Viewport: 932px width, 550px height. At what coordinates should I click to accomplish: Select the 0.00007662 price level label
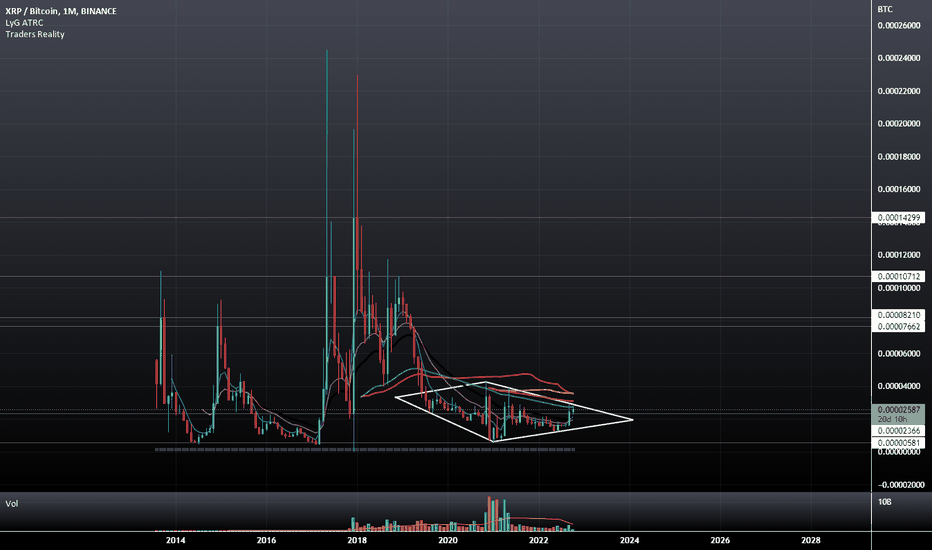click(898, 326)
